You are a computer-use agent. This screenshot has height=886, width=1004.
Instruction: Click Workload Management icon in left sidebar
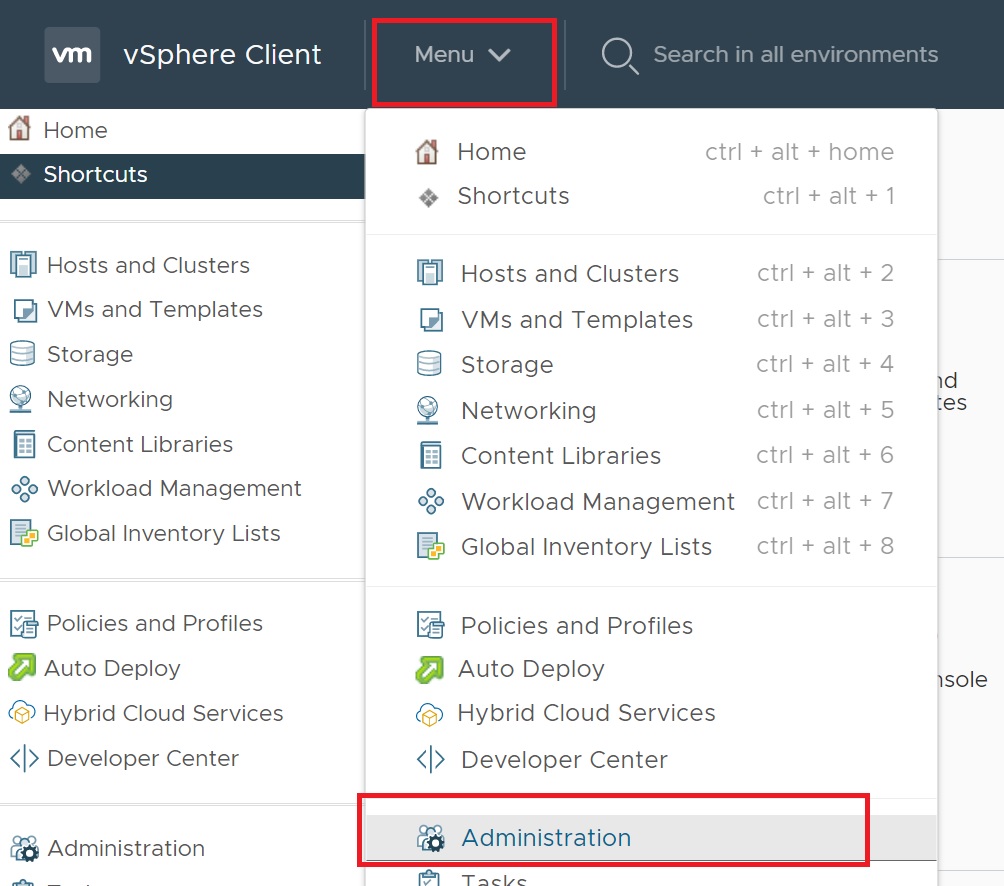tap(23, 489)
